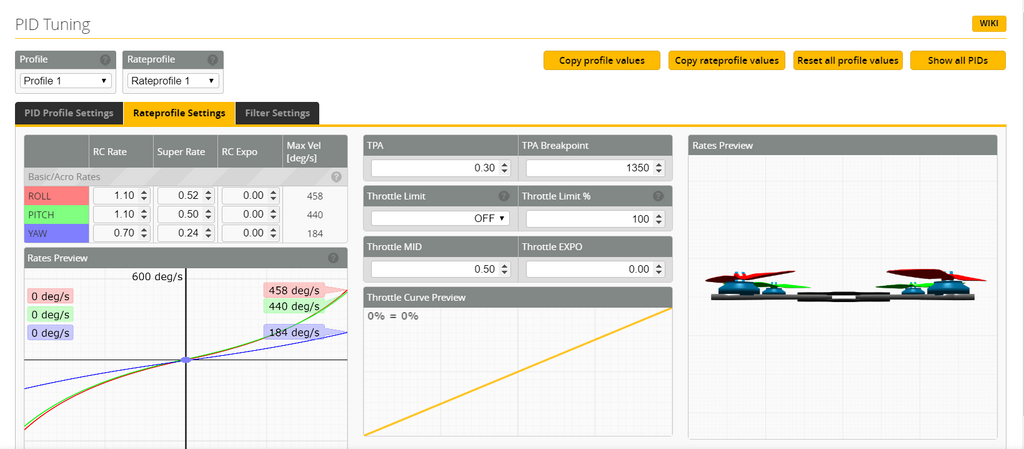Open help for Basic/Acro Rates
Screen dimensions: 1024x449
[x=336, y=176]
